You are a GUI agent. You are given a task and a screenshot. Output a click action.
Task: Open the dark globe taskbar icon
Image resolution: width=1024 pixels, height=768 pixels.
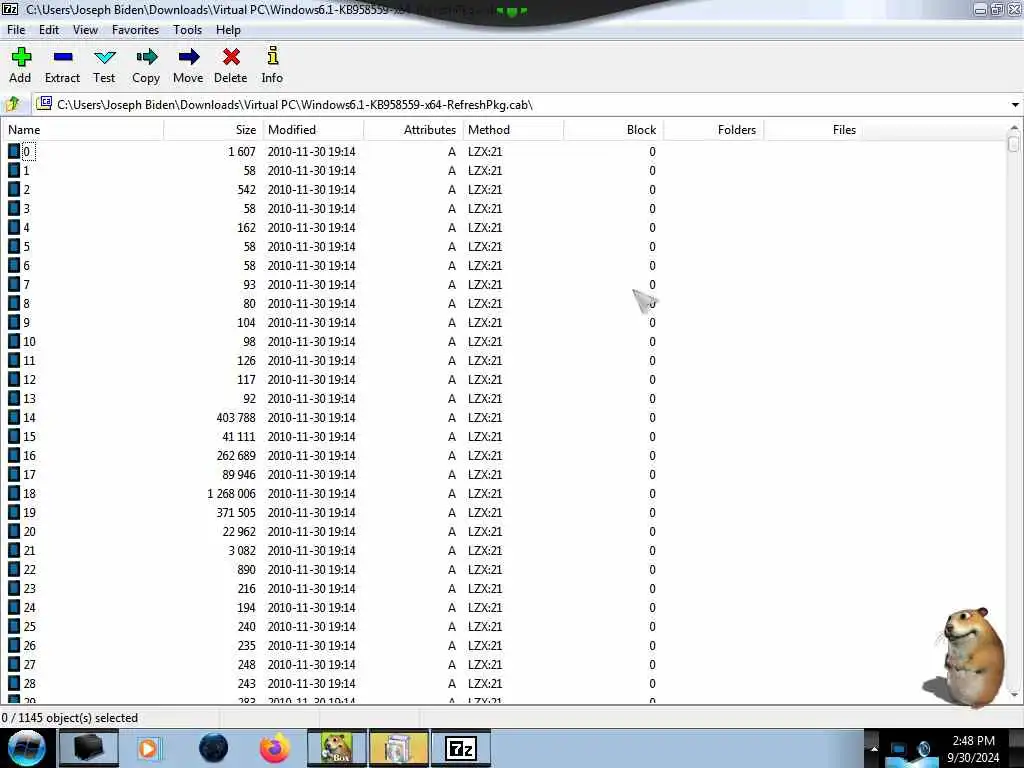[x=214, y=748]
